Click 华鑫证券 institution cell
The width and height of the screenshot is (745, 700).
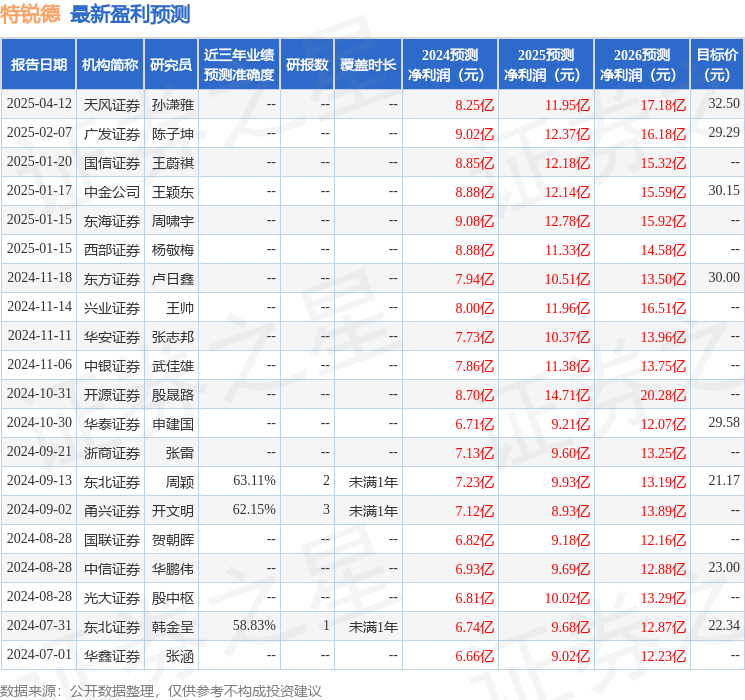tap(112, 655)
